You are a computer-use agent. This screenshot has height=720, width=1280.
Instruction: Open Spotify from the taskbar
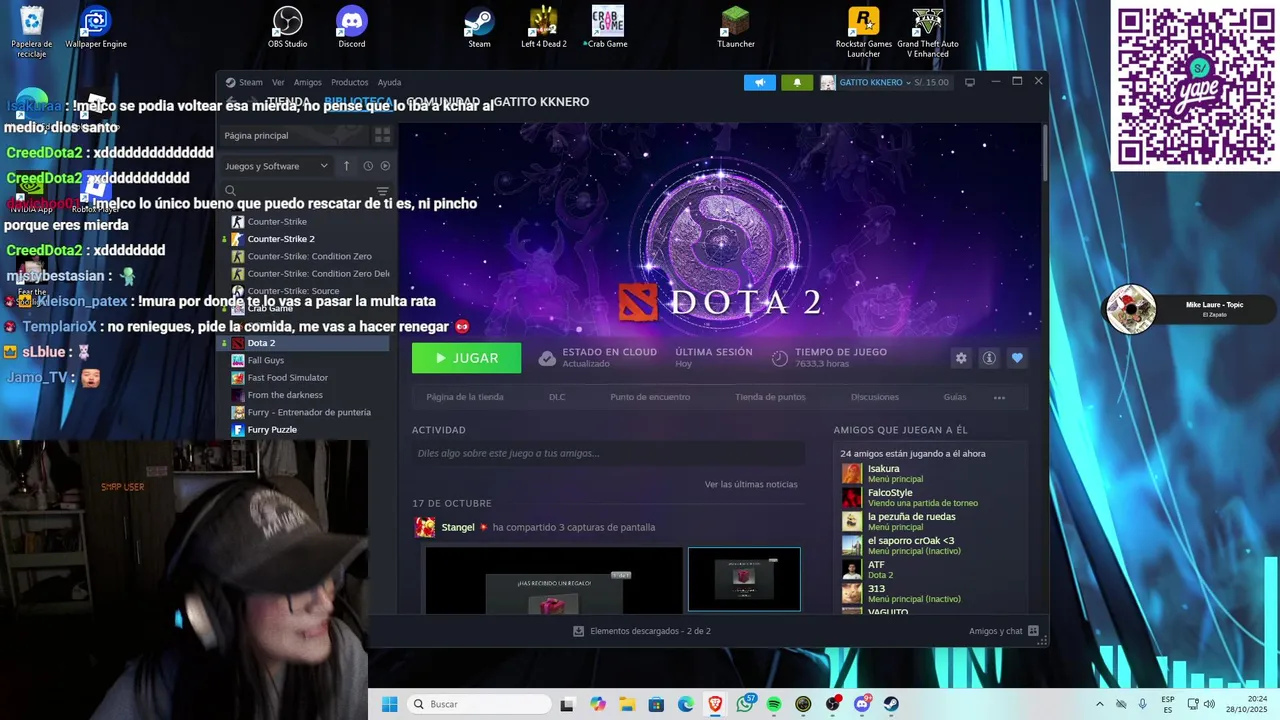774,704
